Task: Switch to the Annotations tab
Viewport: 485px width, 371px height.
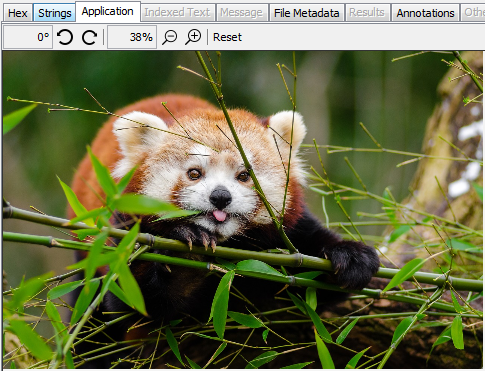Action: 425,13
